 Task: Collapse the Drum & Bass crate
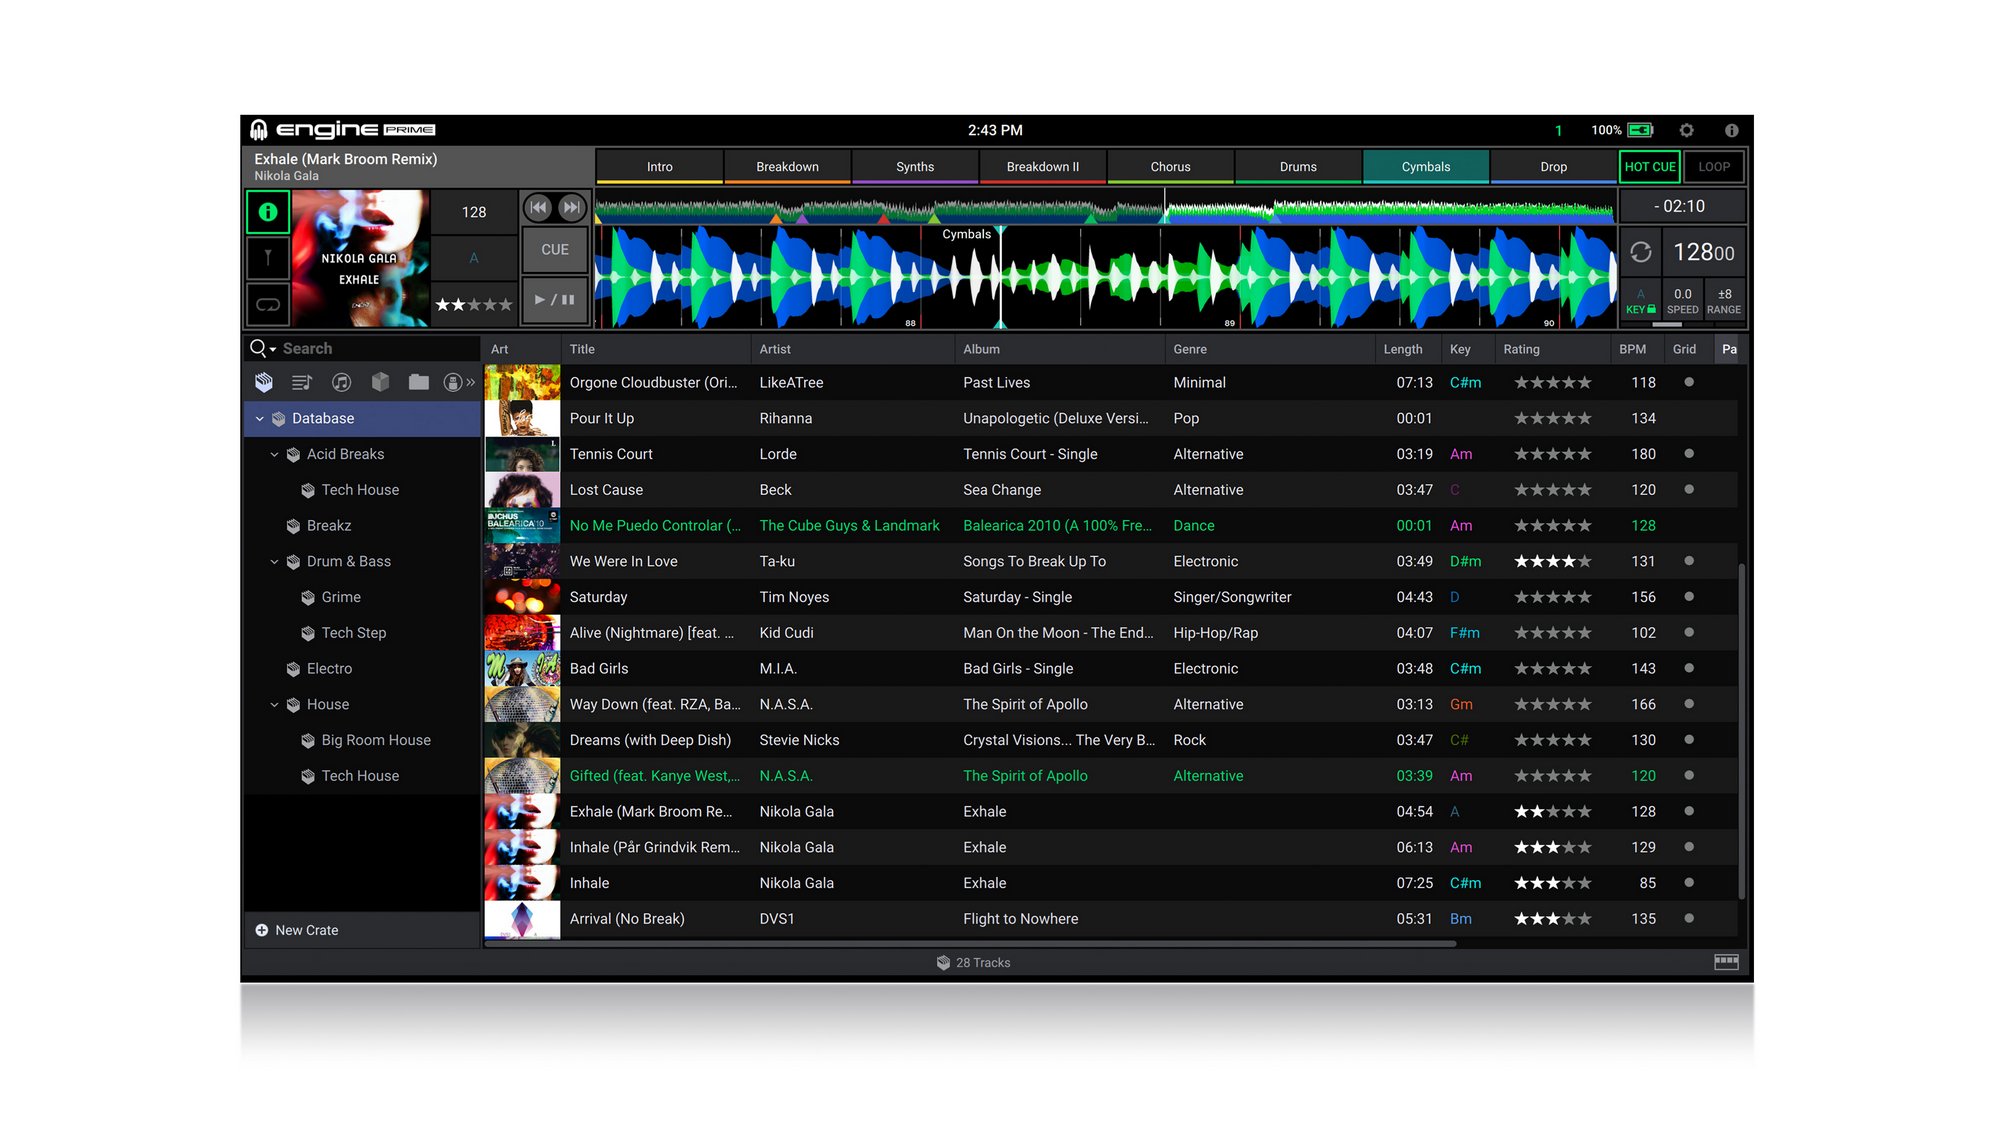[x=274, y=562]
